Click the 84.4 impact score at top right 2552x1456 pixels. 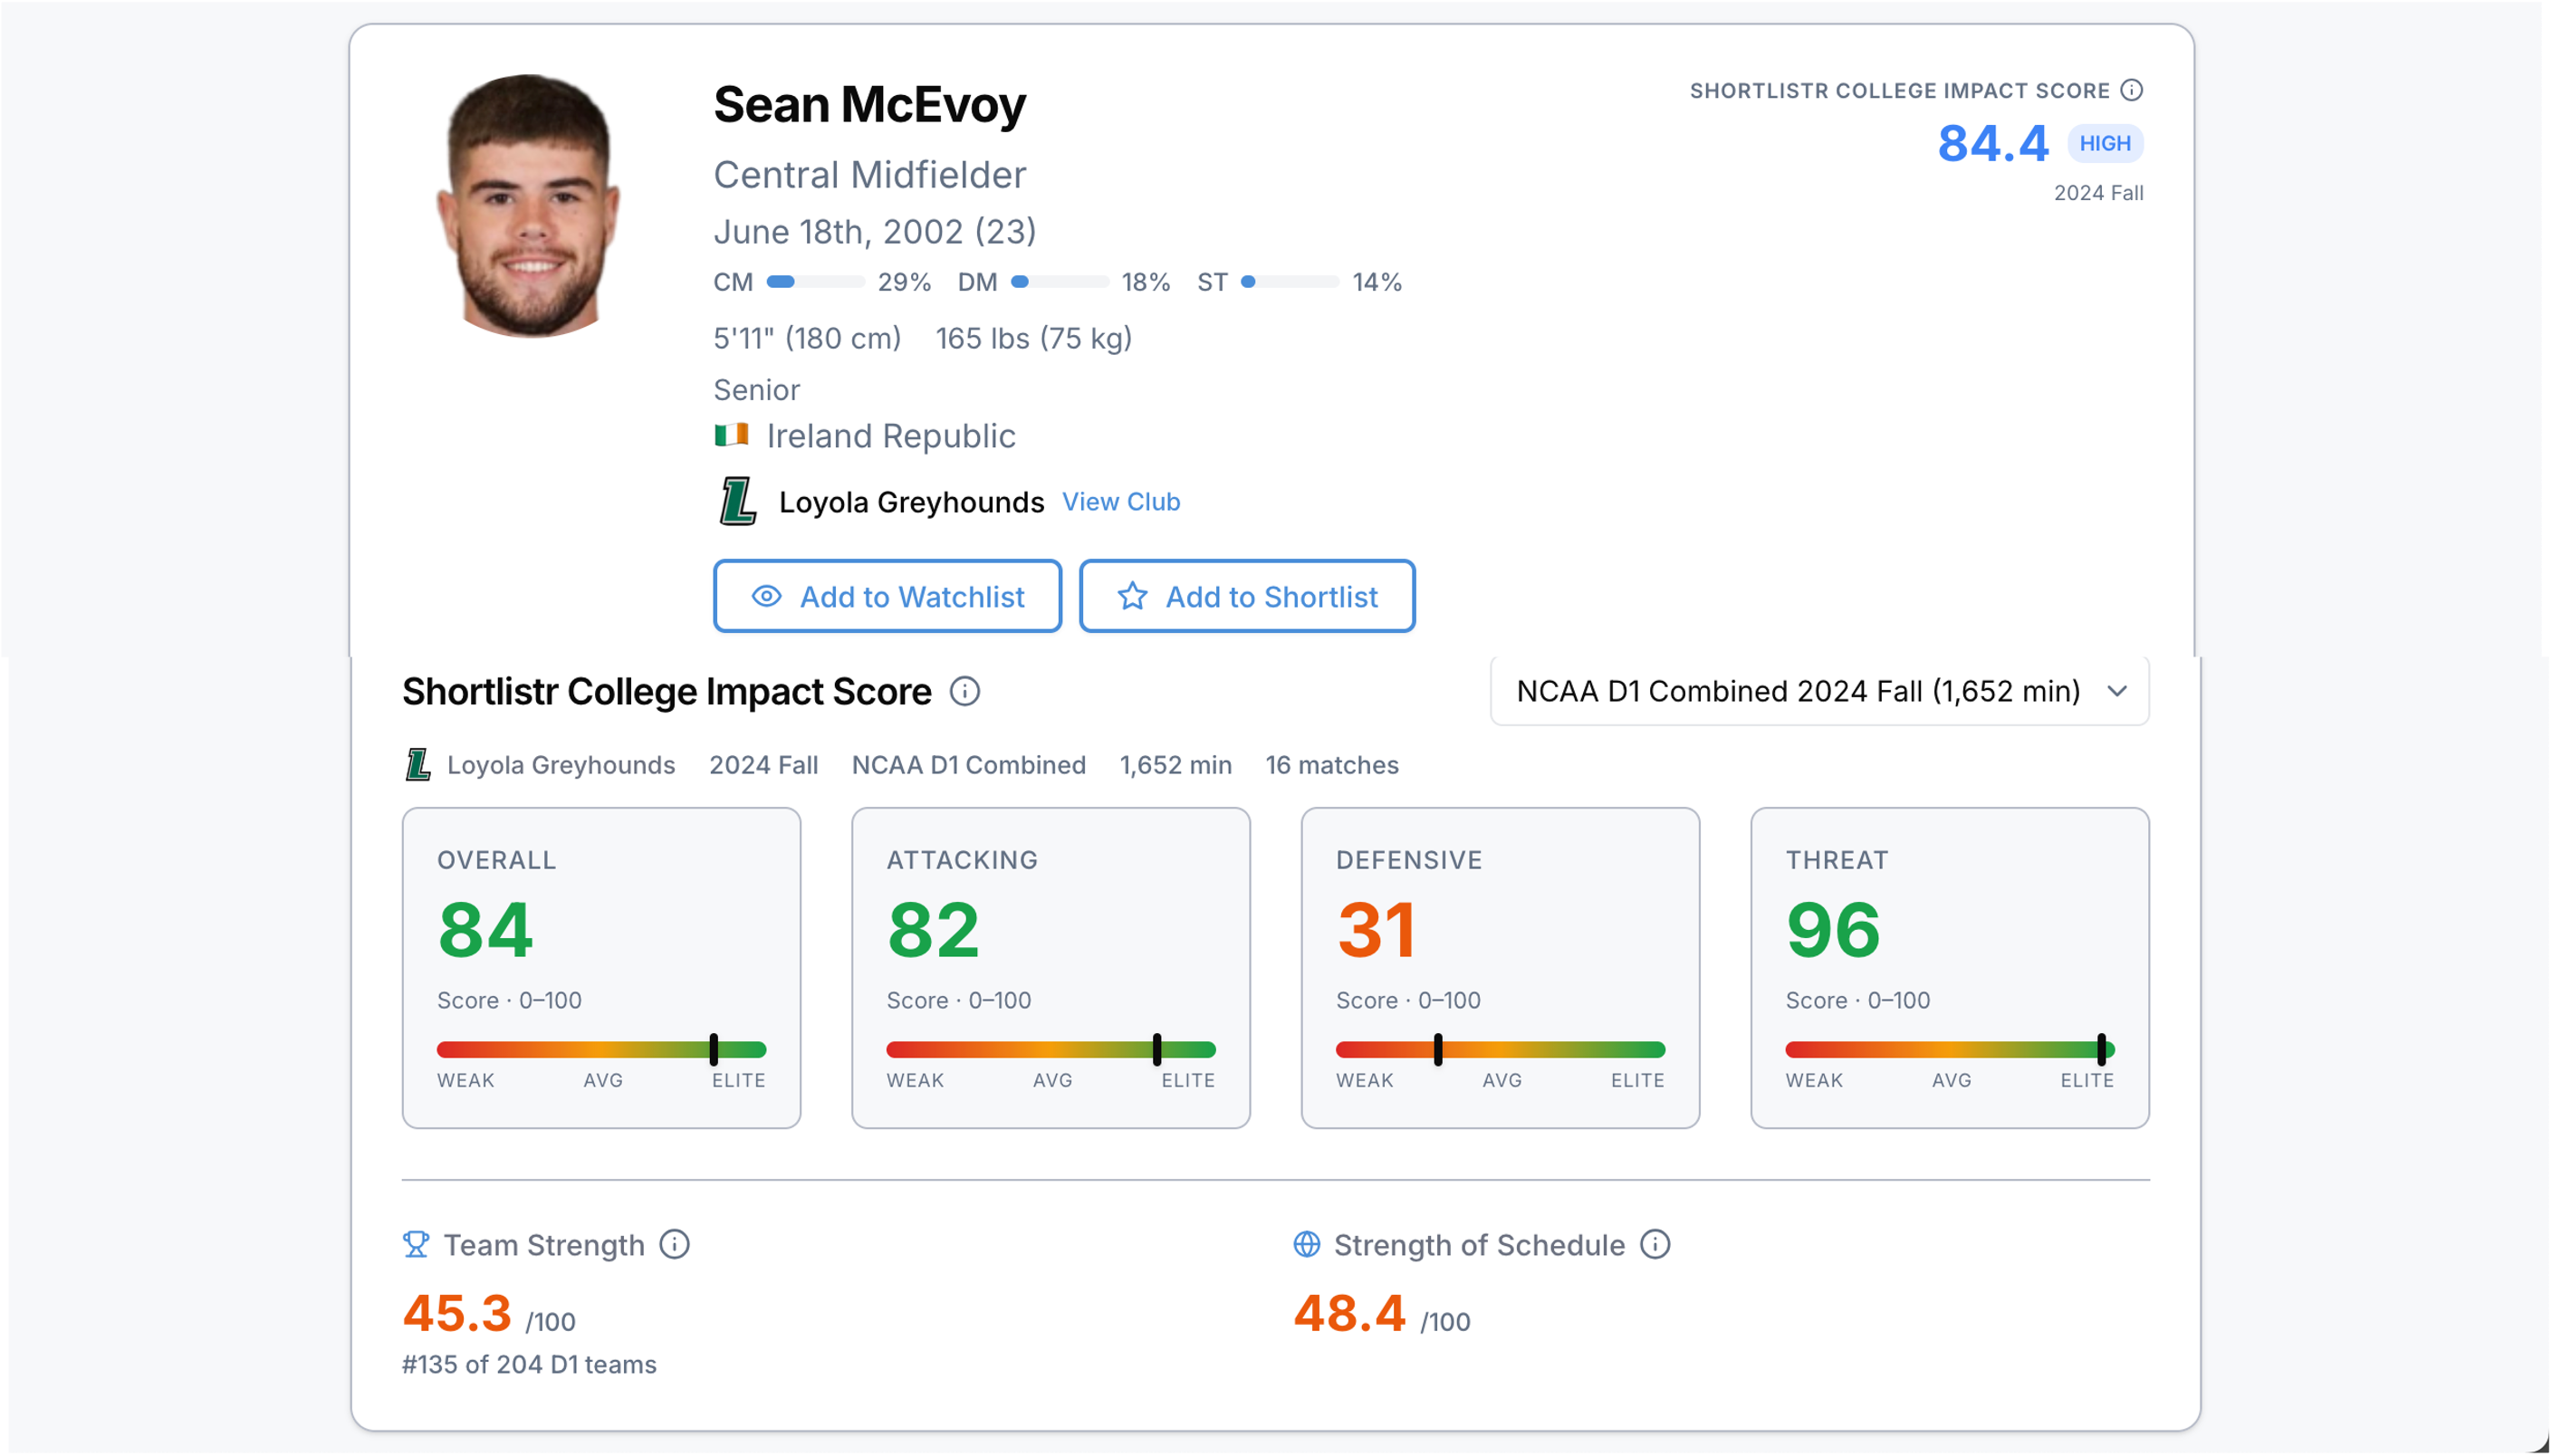[1993, 143]
